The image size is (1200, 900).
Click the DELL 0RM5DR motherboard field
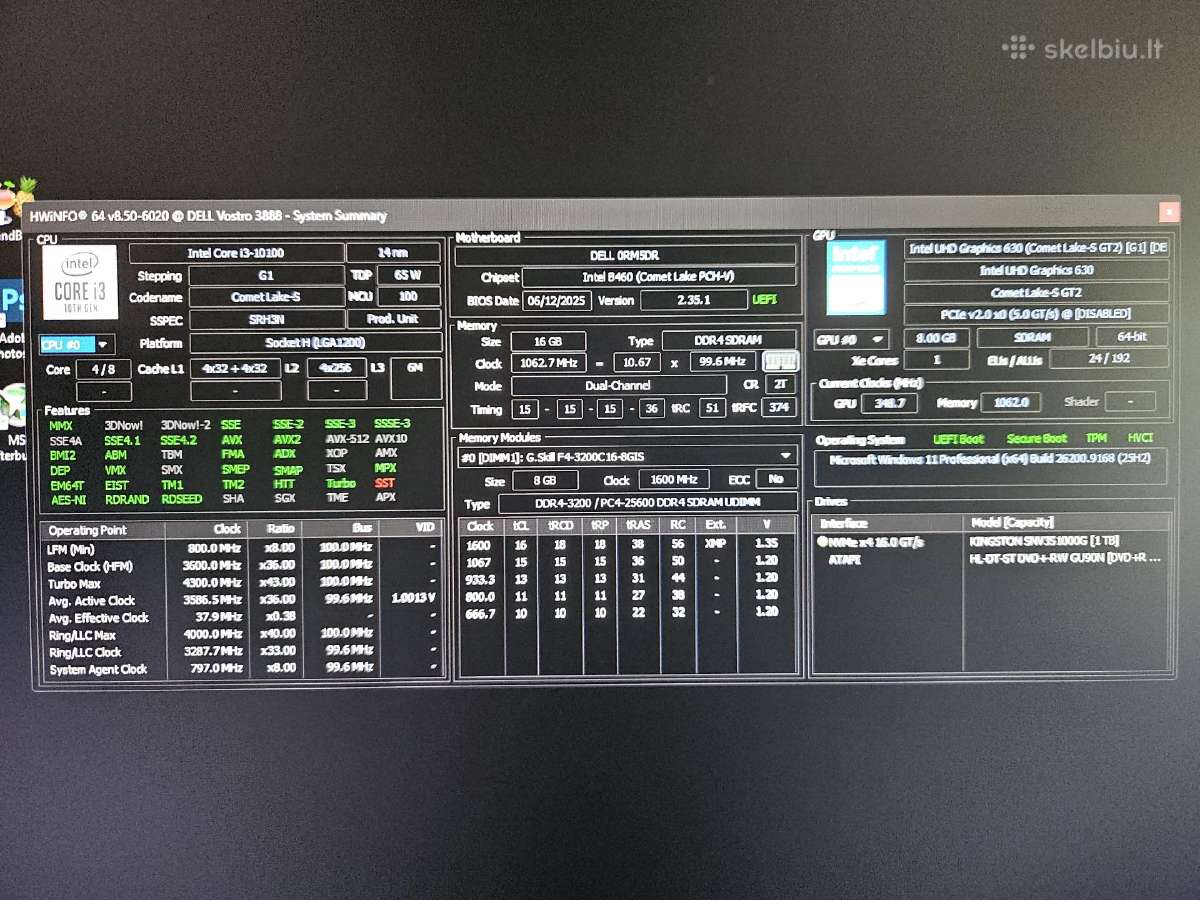(x=626, y=256)
